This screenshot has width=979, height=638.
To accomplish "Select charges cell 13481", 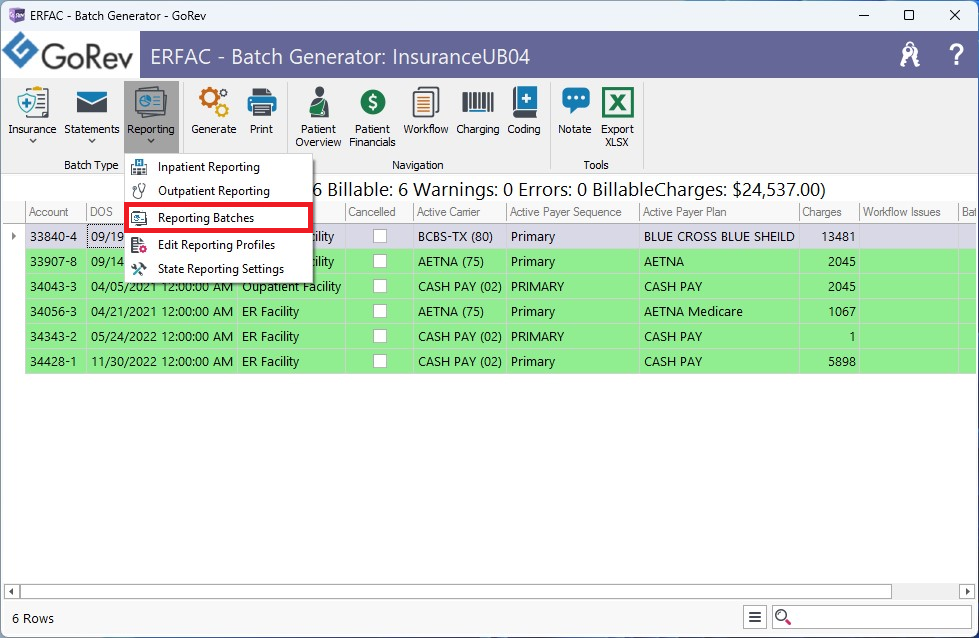I will [829, 236].
